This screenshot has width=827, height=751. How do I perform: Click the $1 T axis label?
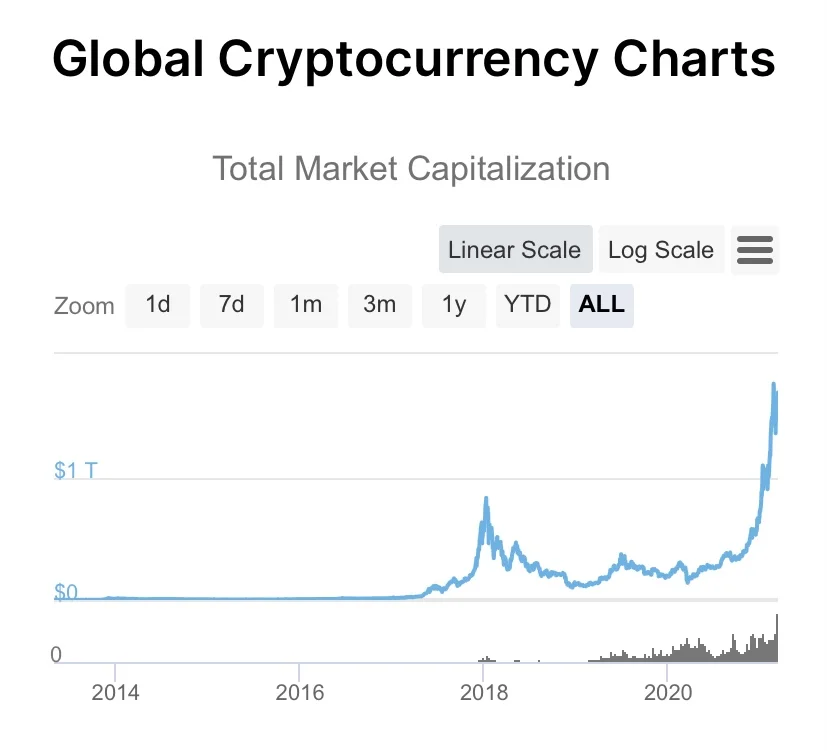(x=76, y=470)
